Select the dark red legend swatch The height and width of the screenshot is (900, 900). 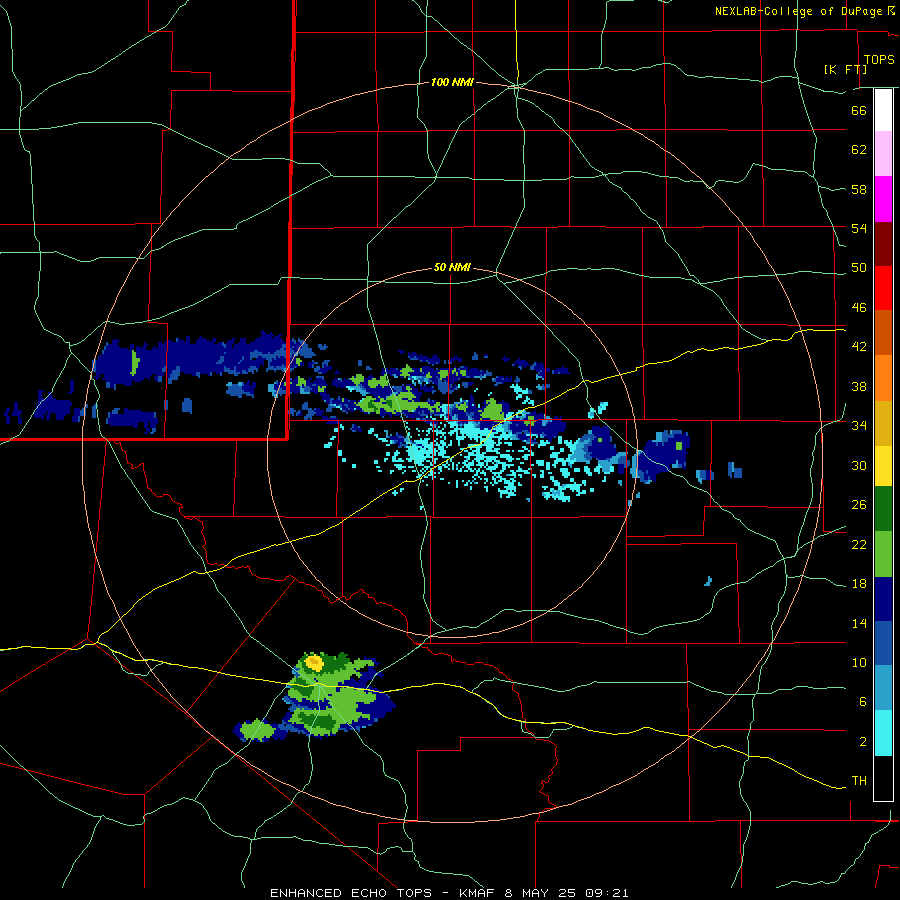[x=883, y=243]
